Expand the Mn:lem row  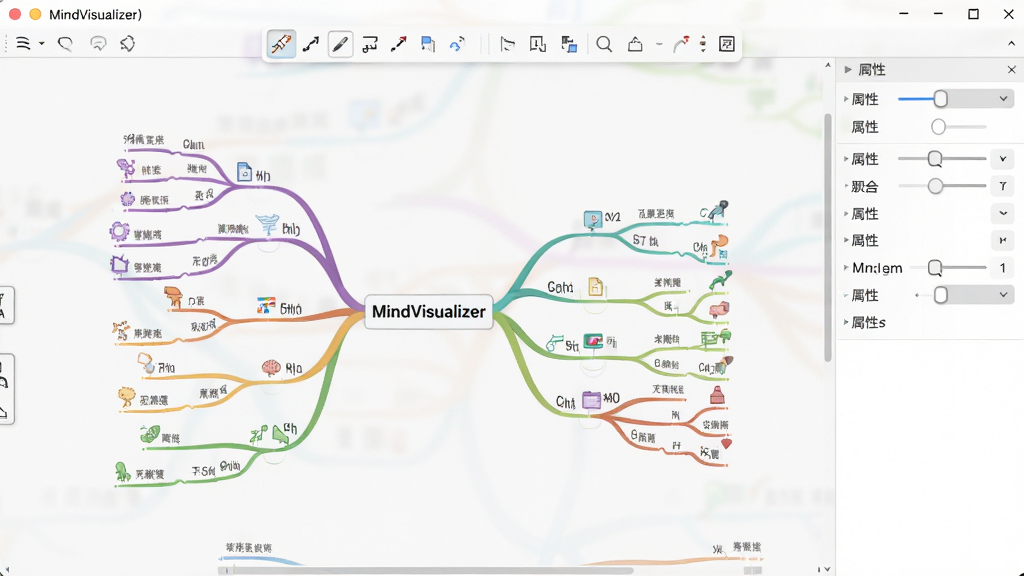pos(846,267)
